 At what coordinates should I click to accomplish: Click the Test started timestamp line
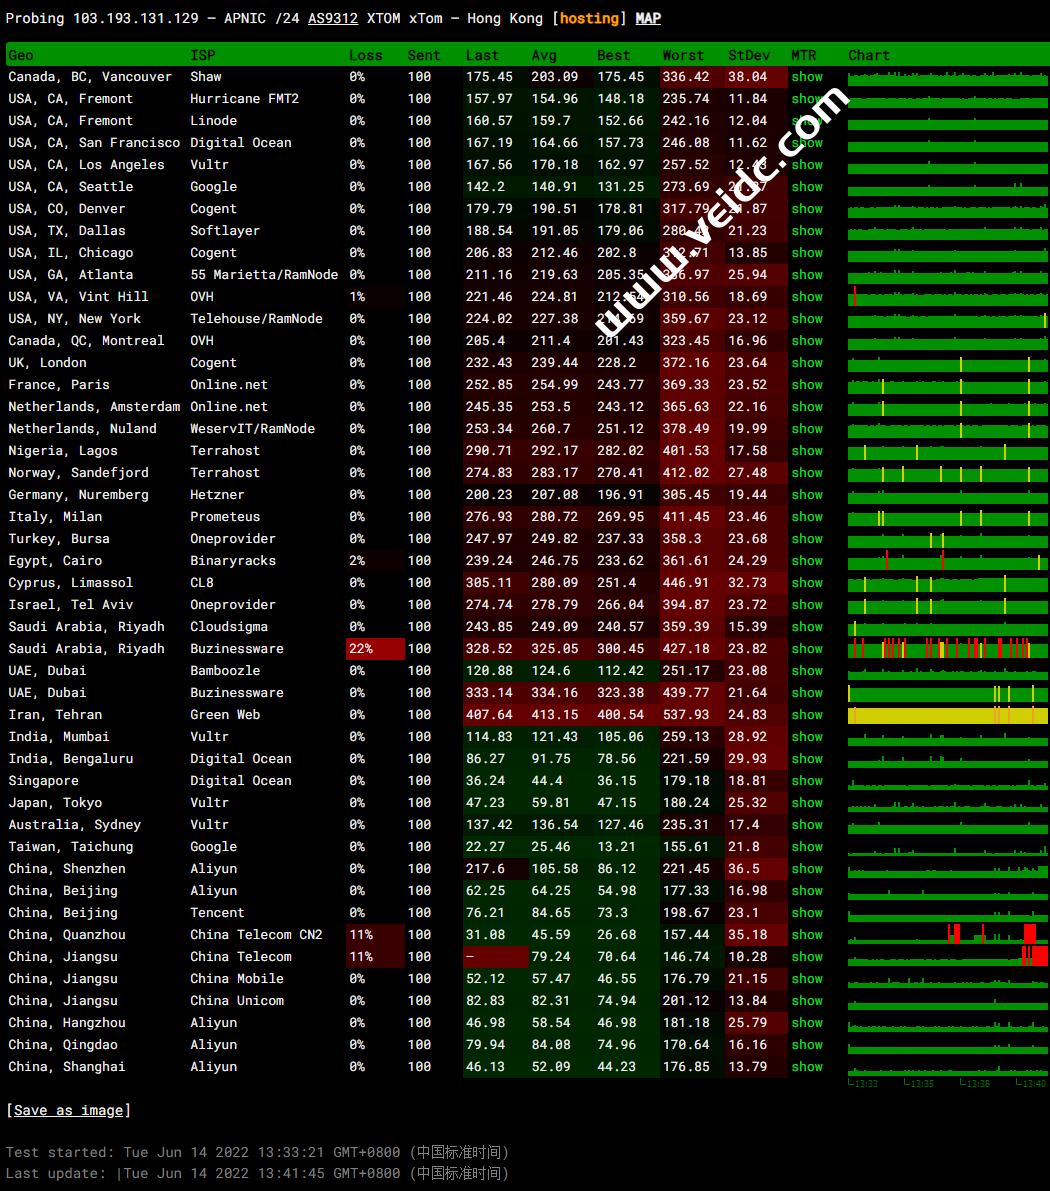(258, 1153)
